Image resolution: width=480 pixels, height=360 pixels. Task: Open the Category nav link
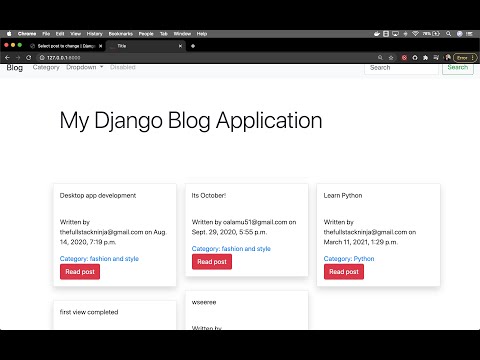tap(46, 67)
